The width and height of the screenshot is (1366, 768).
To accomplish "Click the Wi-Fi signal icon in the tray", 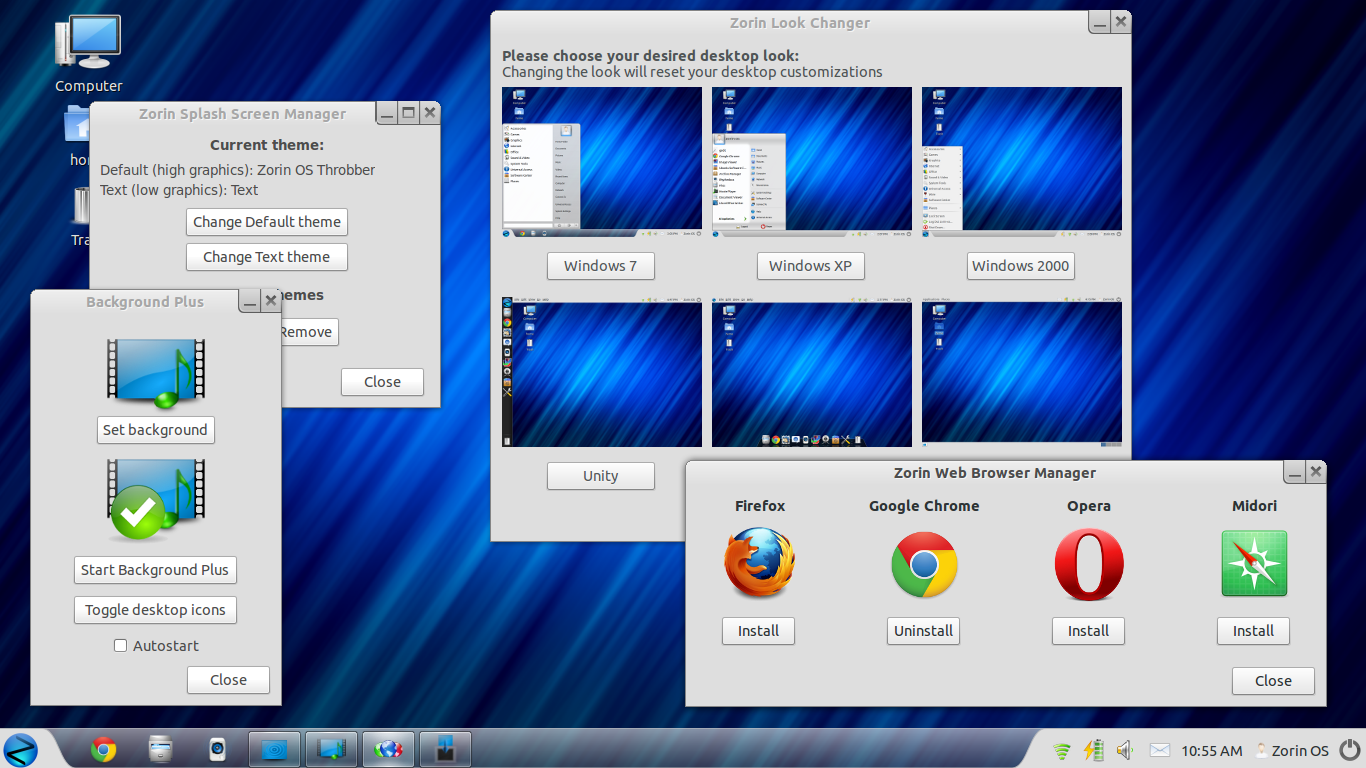I will (1060, 750).
